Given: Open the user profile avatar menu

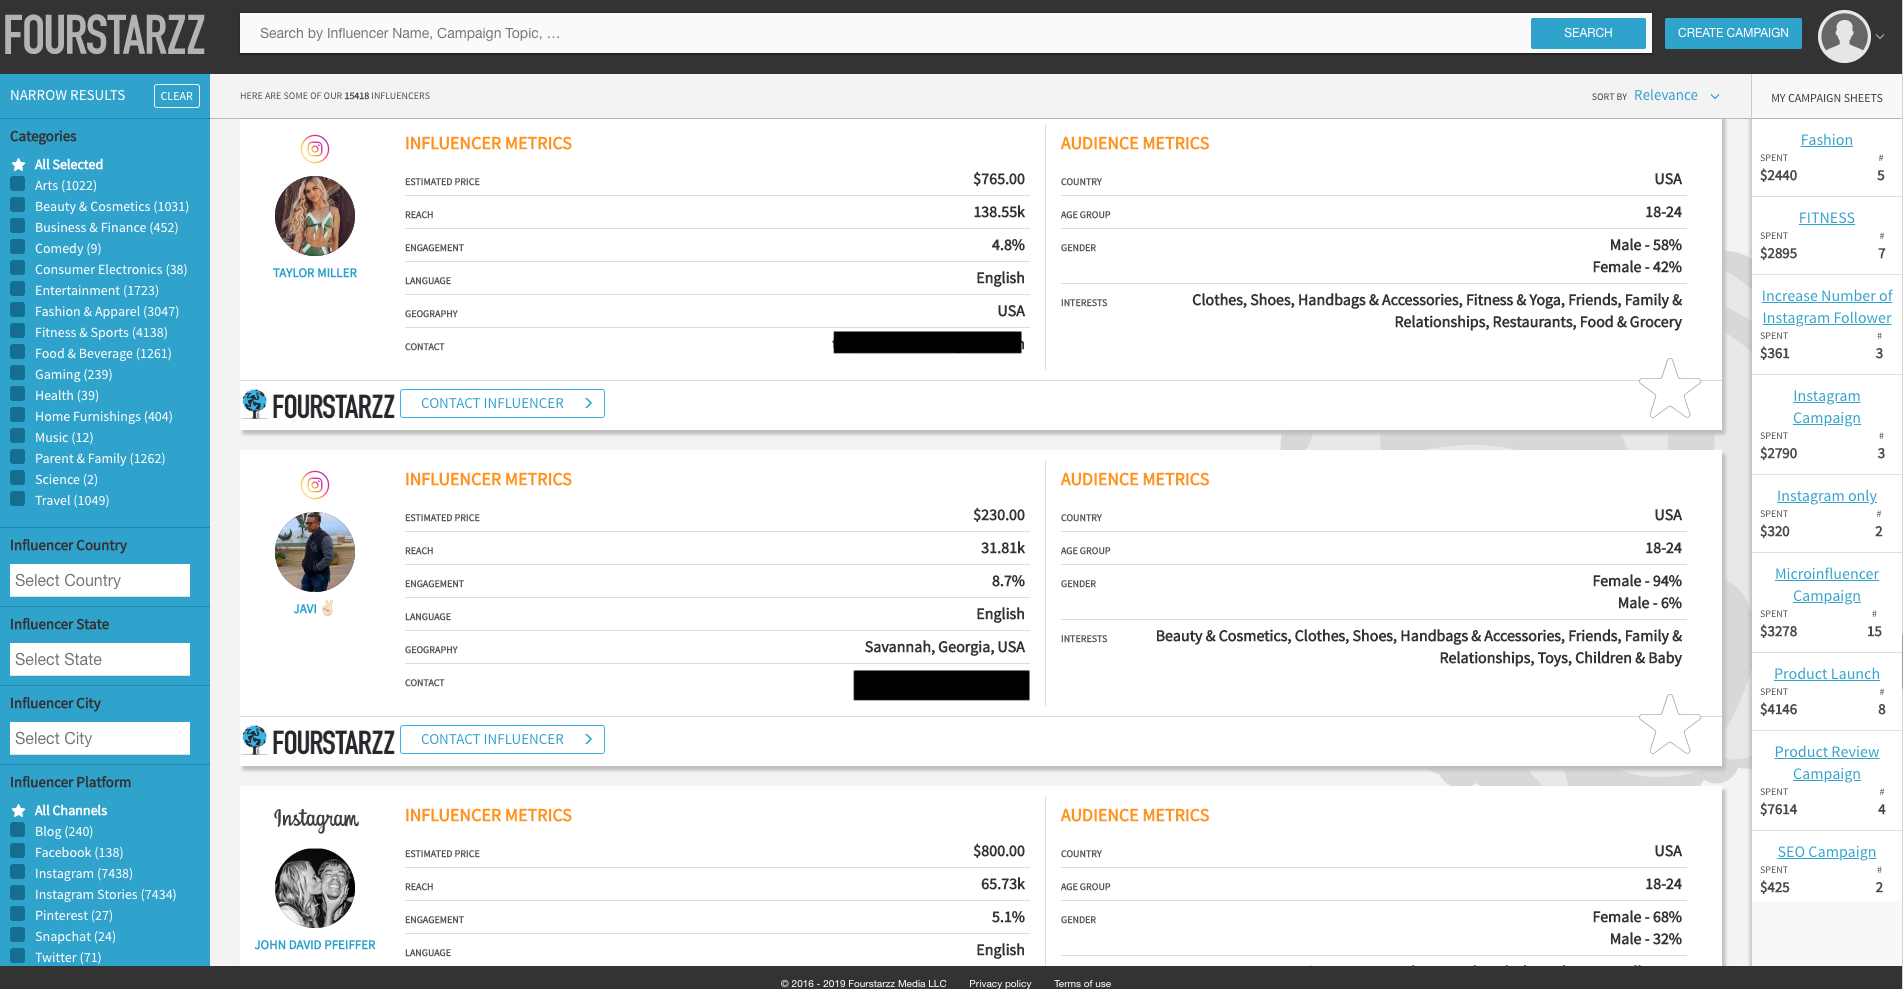Looking at the screenshot, I should tap(1844, 36).
